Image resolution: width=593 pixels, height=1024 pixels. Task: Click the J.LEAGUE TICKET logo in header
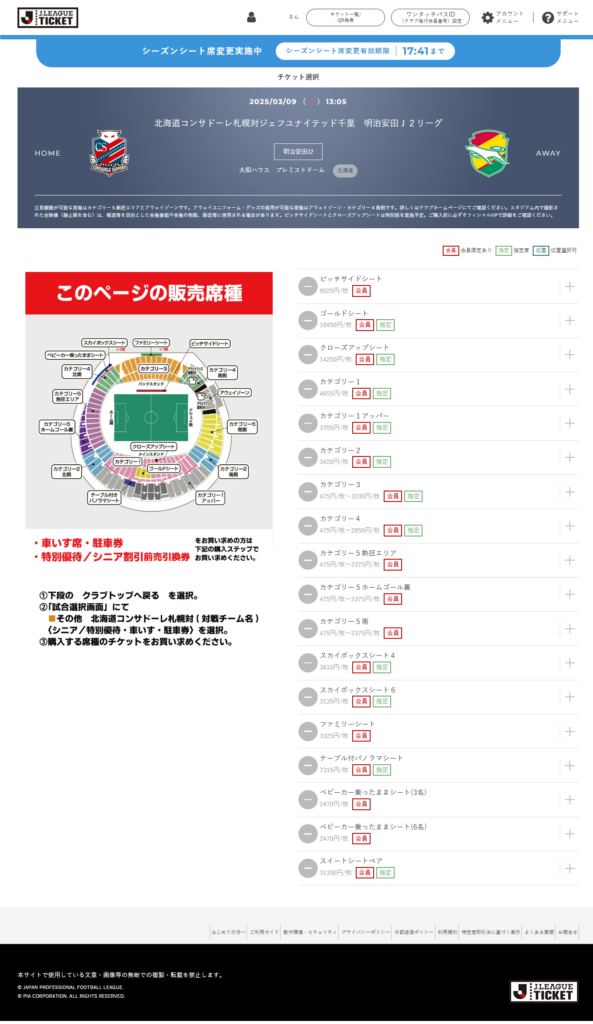click(x=48, y=18)
